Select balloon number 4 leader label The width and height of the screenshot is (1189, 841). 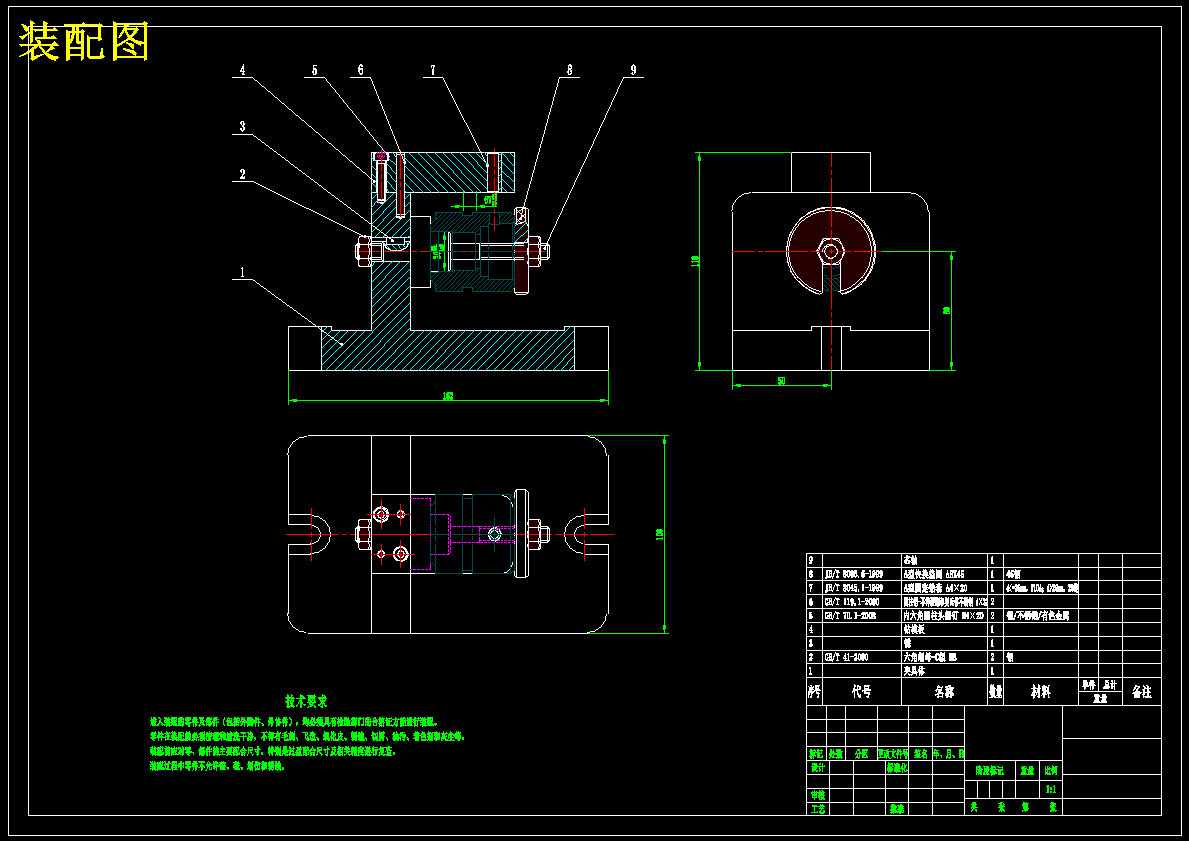coord(243,70)
